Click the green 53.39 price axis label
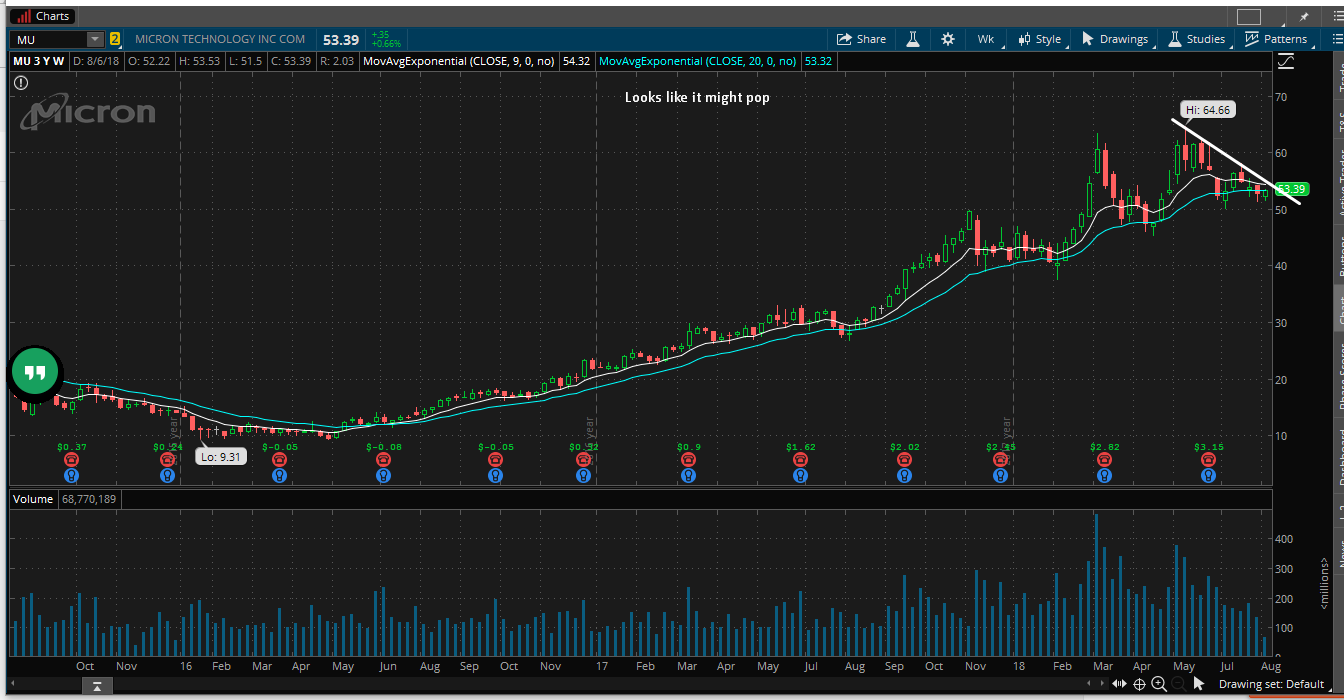This screenshot has height=700, width=1344. click(1291, 189)
